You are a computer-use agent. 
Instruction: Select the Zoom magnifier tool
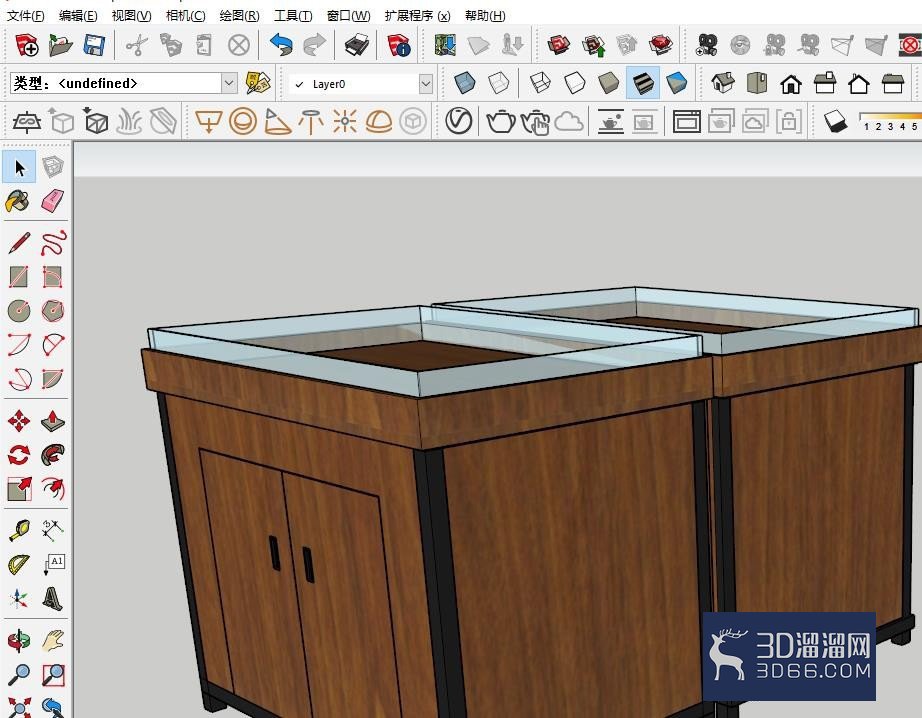pos(19,674)
